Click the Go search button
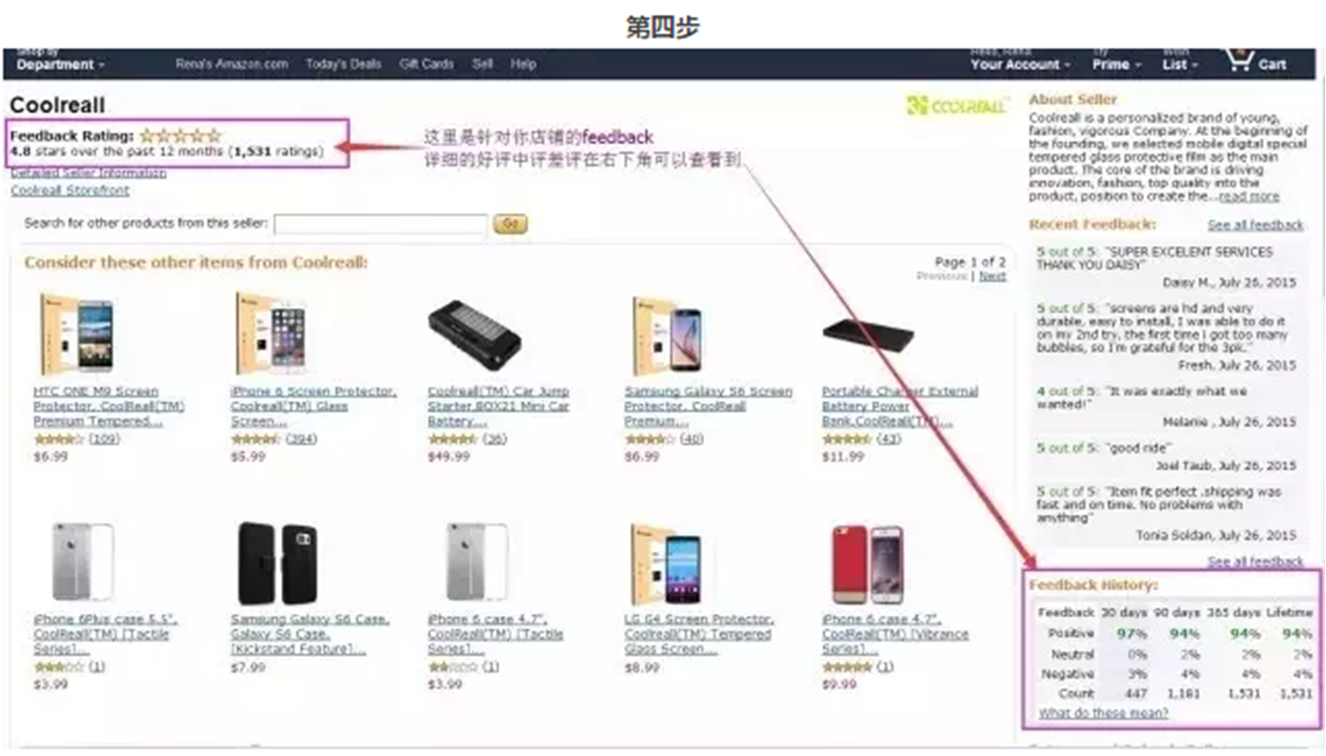The height and width of the screenshot is (756, 1326). pyautogui.click(x=510, y=224)
